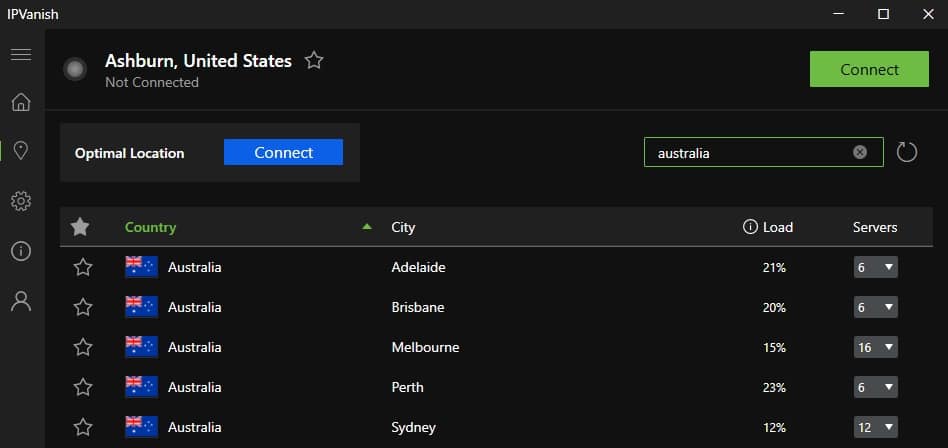
Task: Select the Sydney city entry
Action: pos(414,427)
